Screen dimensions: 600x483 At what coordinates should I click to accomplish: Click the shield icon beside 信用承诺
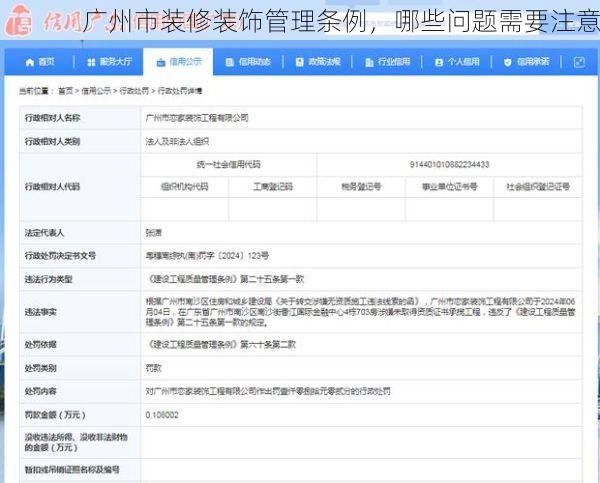(507, 62)
